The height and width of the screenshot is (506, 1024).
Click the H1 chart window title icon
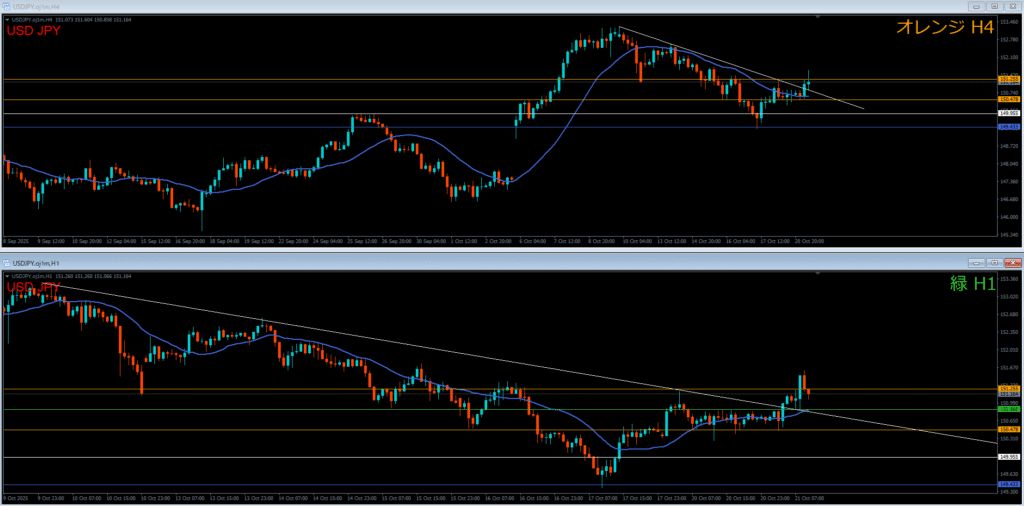point(6,263)
